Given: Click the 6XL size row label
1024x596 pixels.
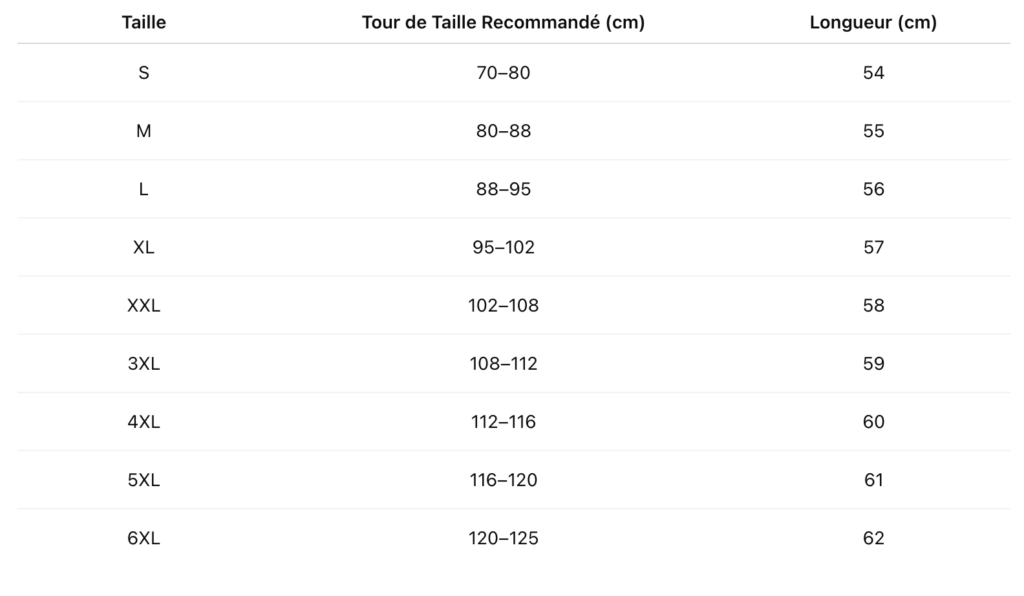Looking at the screenshot, I should (x=144, y=538).
